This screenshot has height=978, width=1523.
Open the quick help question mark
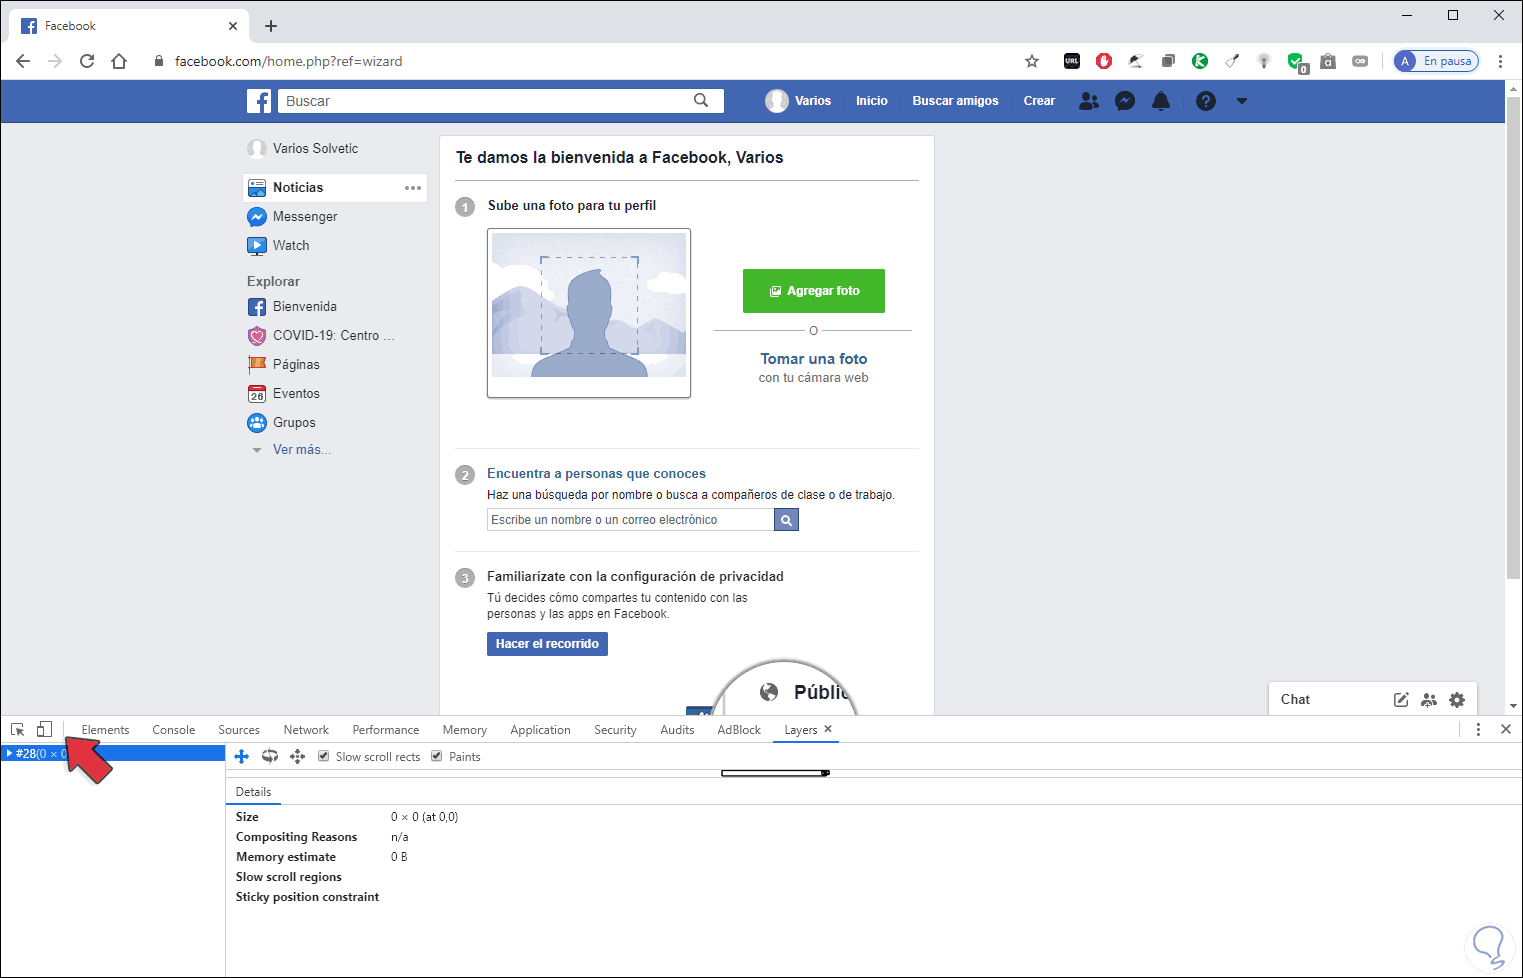[1206, 101]
